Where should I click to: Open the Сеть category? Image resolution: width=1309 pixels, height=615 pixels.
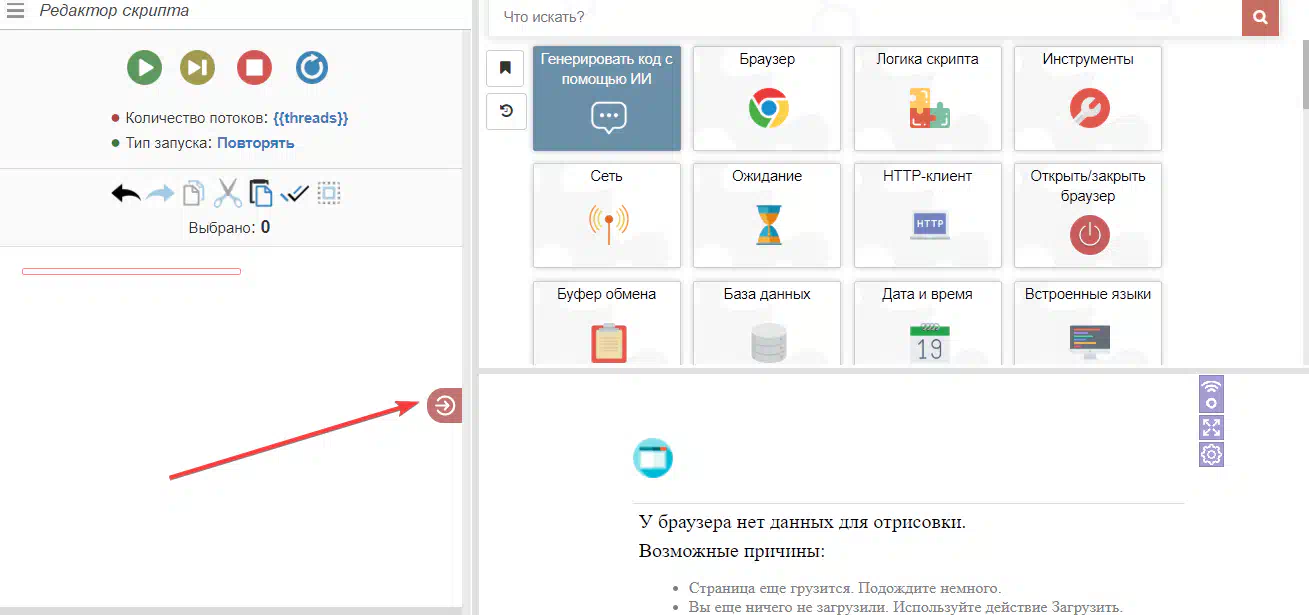tap(607, 215)
